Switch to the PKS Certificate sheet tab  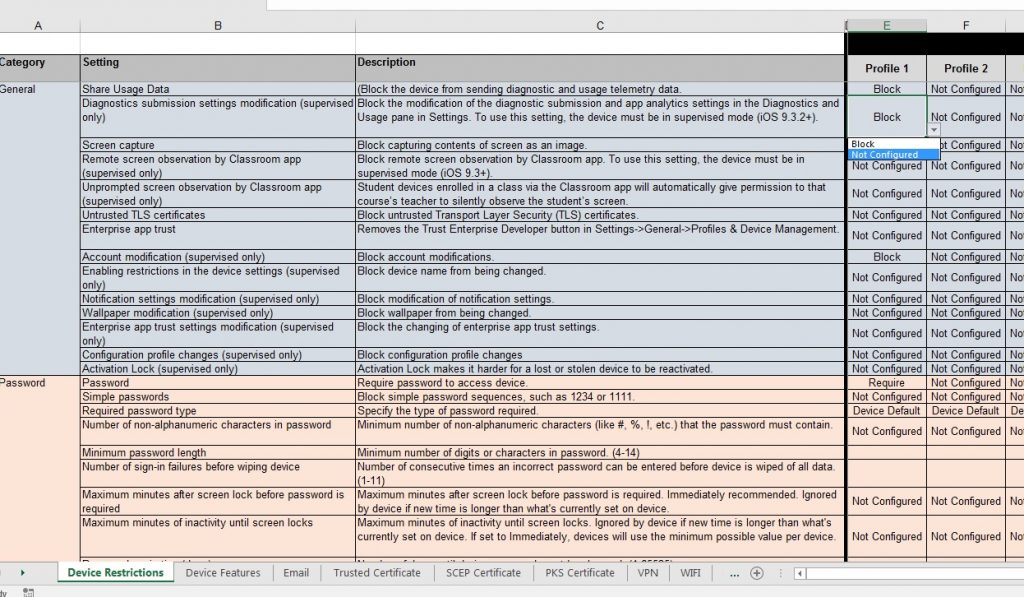click(580, 573)
